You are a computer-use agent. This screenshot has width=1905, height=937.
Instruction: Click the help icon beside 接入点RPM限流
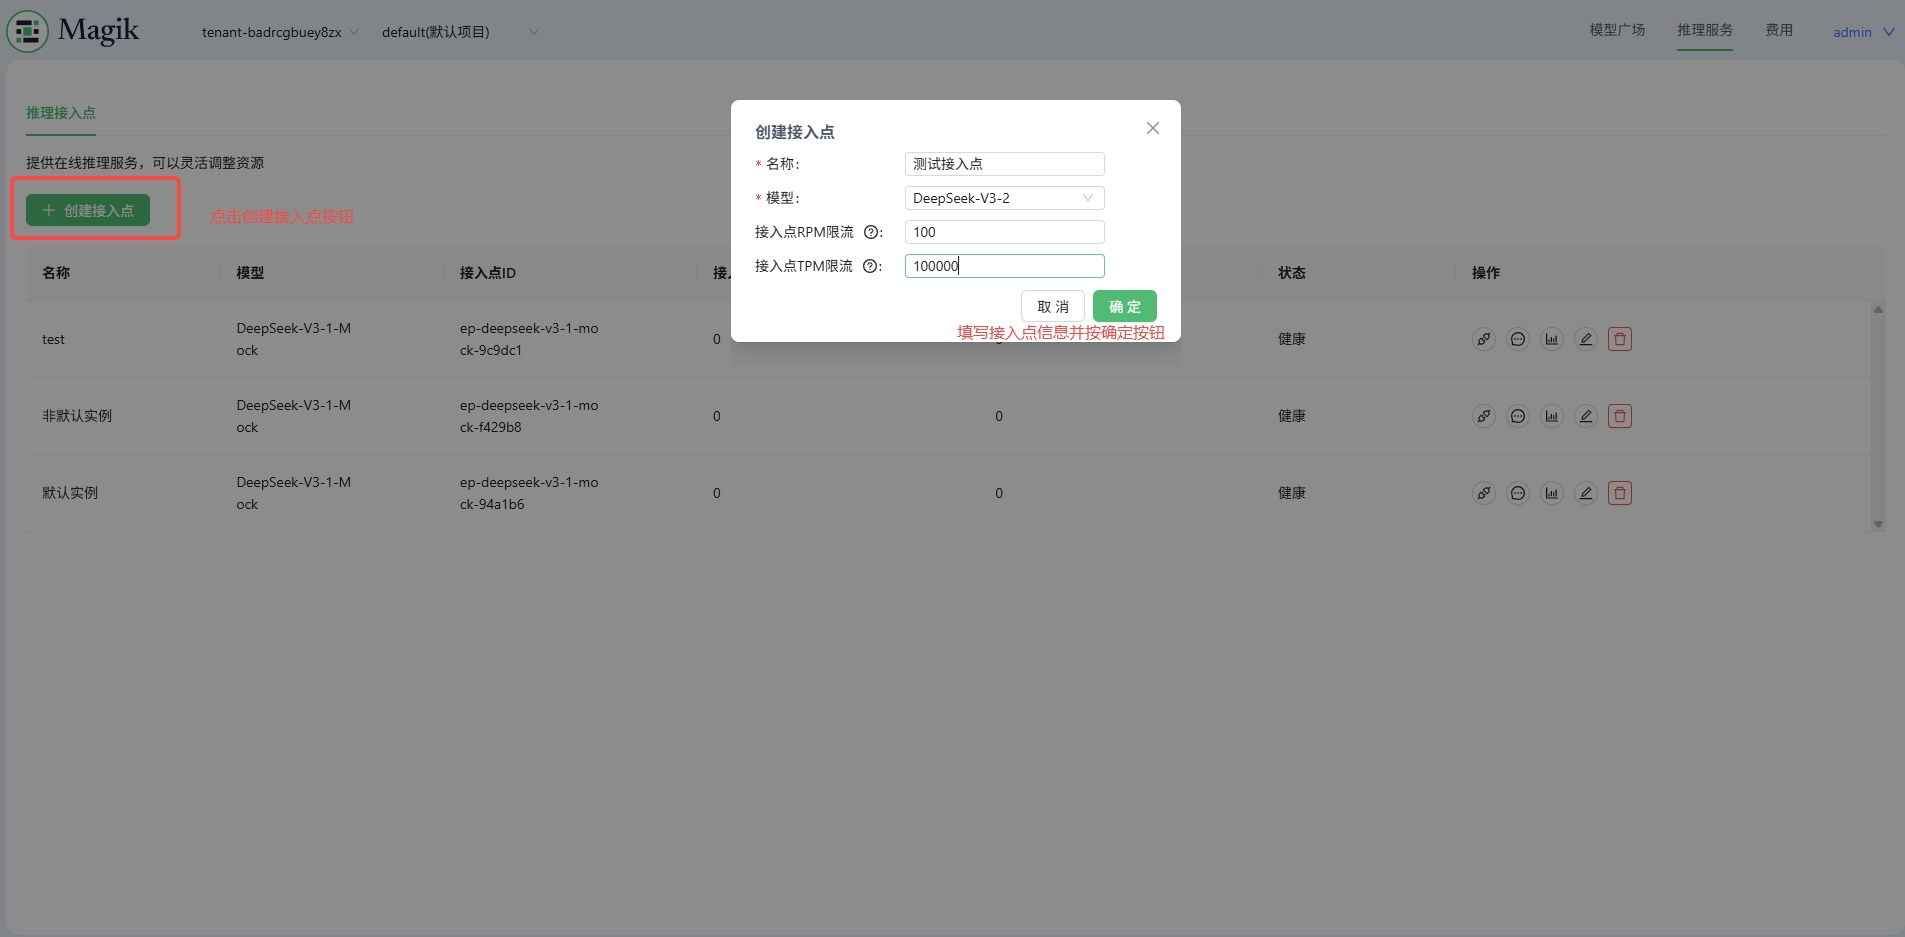tap(871, 232)
